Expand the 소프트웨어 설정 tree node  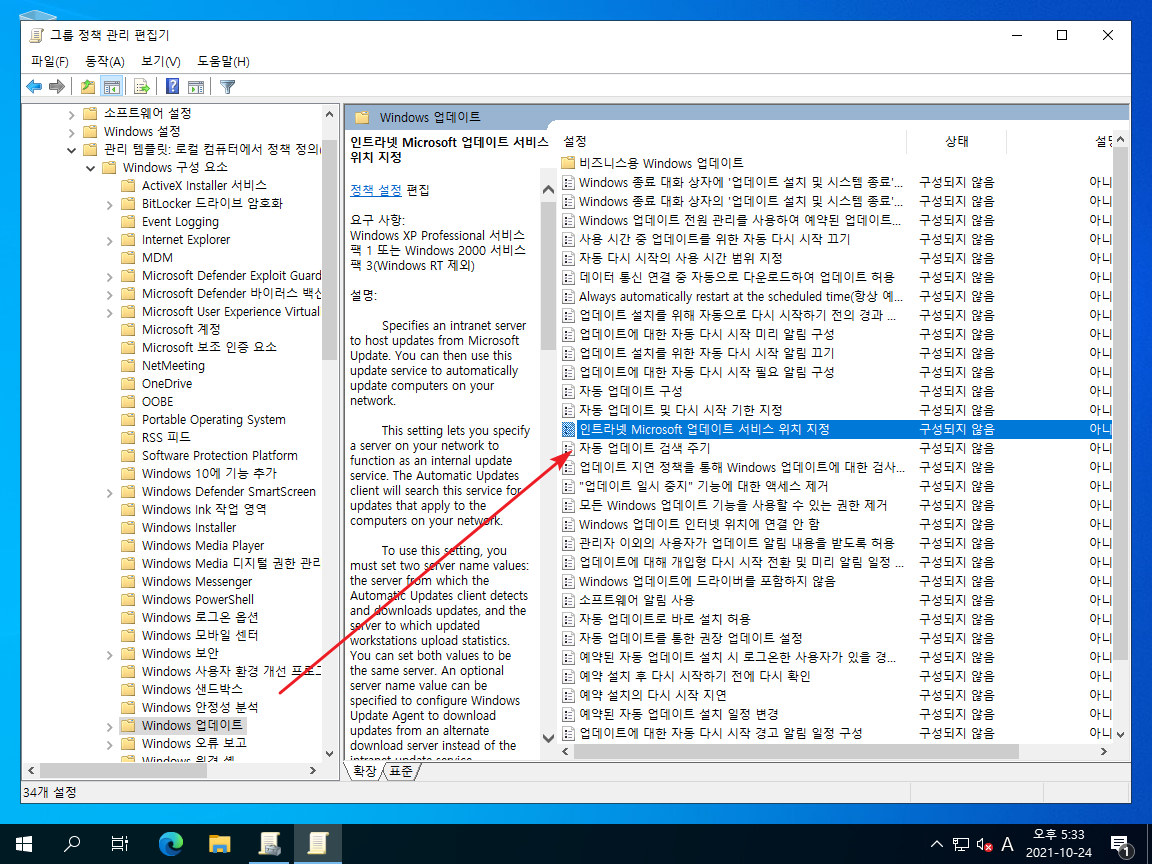[x=71, y=114]
